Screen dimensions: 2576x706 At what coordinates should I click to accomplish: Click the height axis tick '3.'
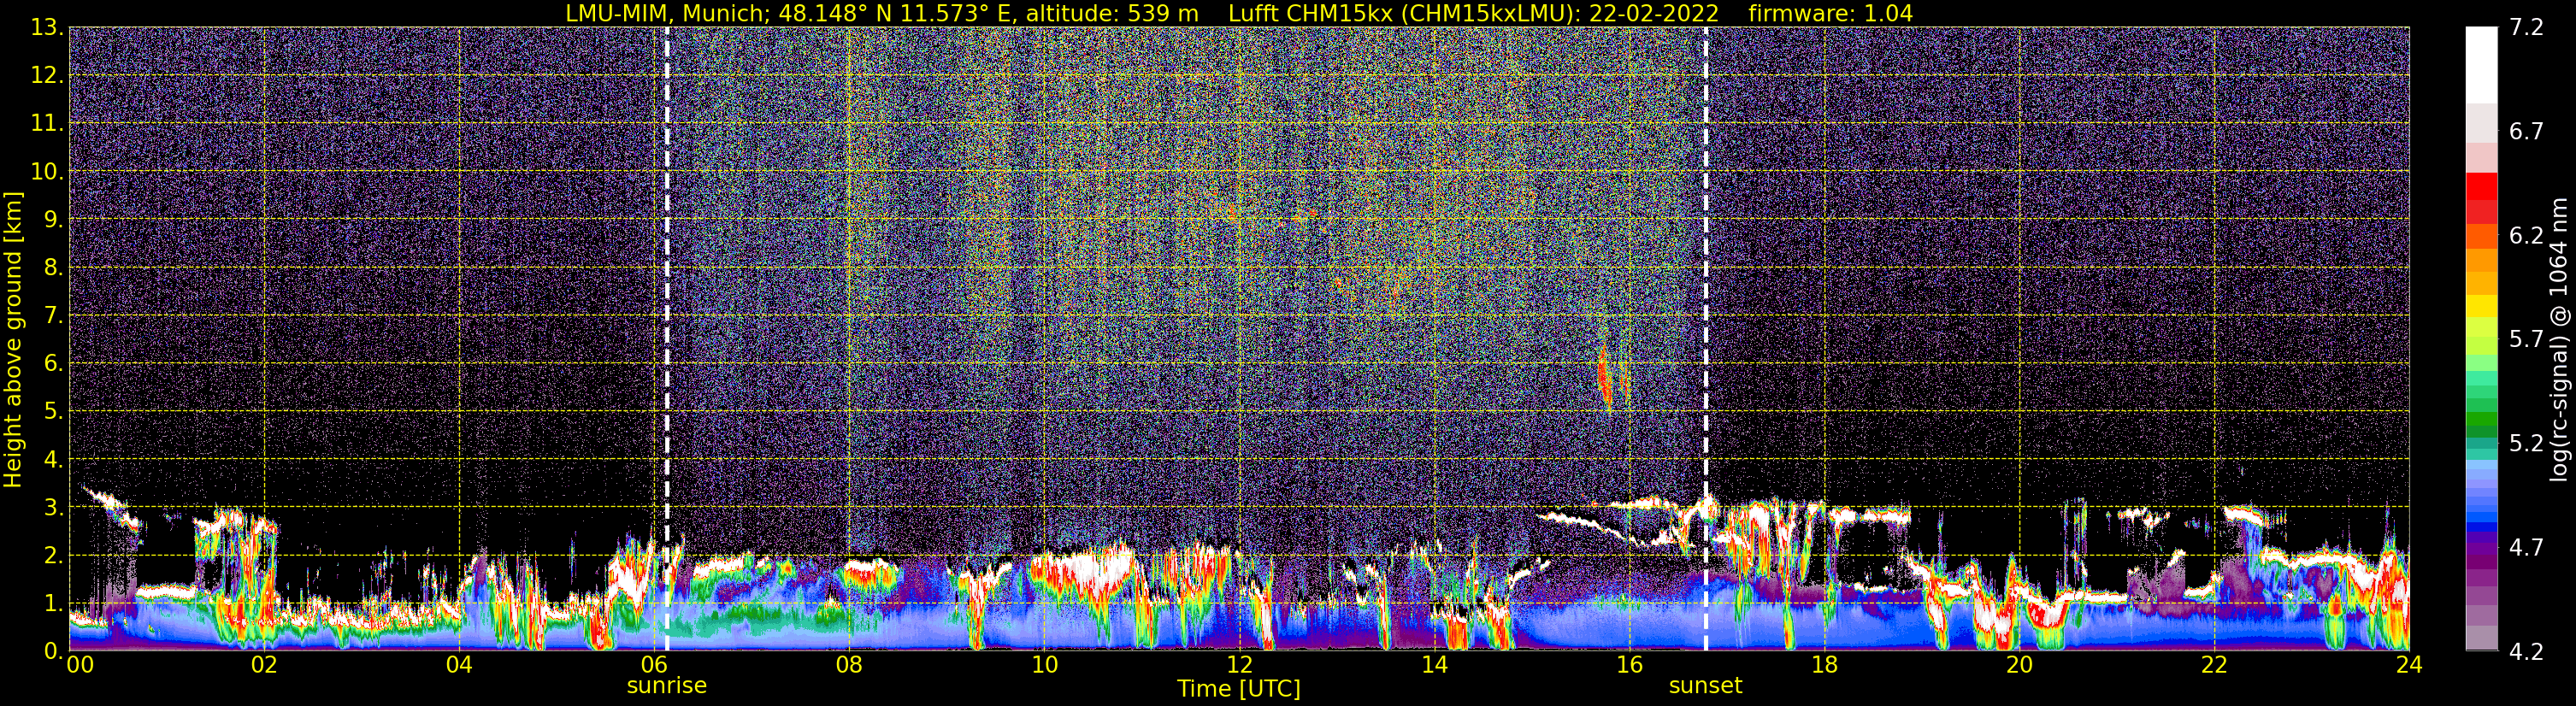(54, 507)
